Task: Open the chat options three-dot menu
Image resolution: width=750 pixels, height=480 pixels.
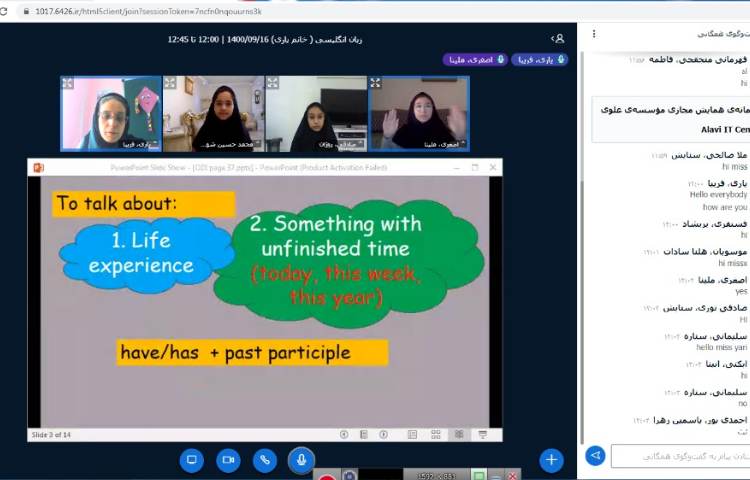Action: [594, 33]
